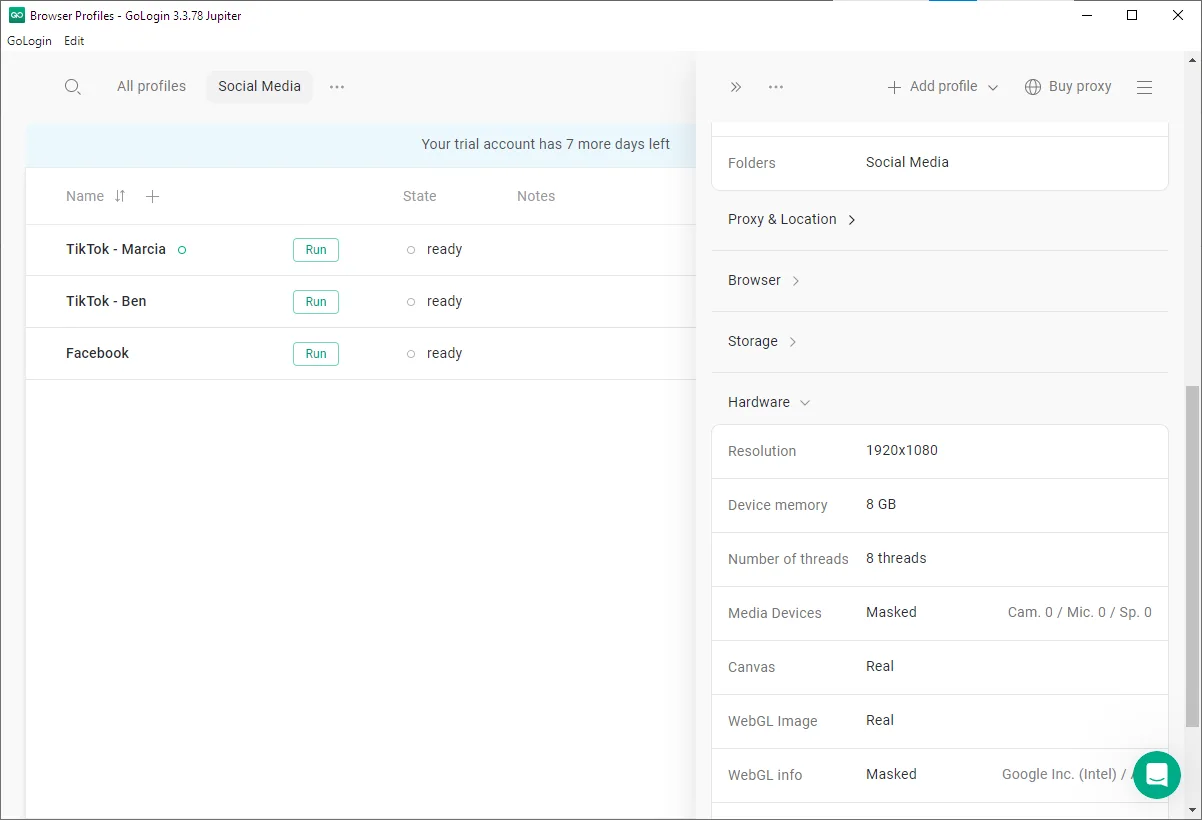Click the Cam. 0 / Mic. 0 / Sp. 0 text
This screenshot has width=1202, height=820.
pyautogui.click(x=1080, y=613)
